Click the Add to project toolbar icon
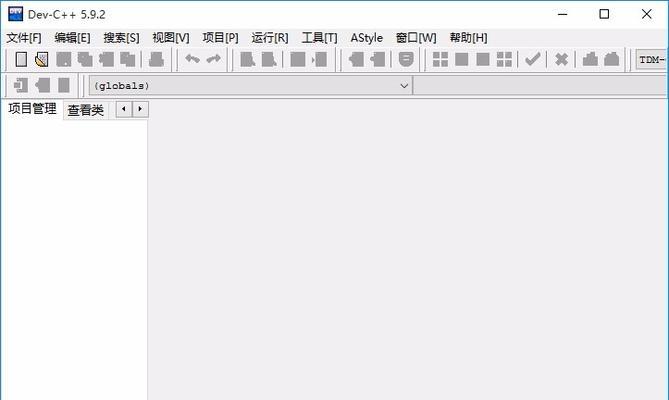This screenshot has width=669, height=400. 356,60
